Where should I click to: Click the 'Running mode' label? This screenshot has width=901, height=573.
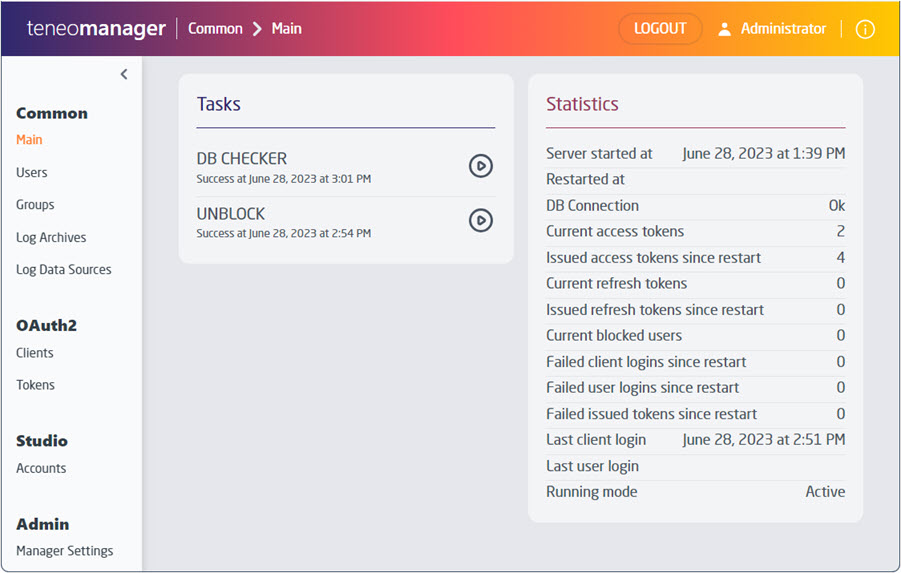(x=592, y=492)
